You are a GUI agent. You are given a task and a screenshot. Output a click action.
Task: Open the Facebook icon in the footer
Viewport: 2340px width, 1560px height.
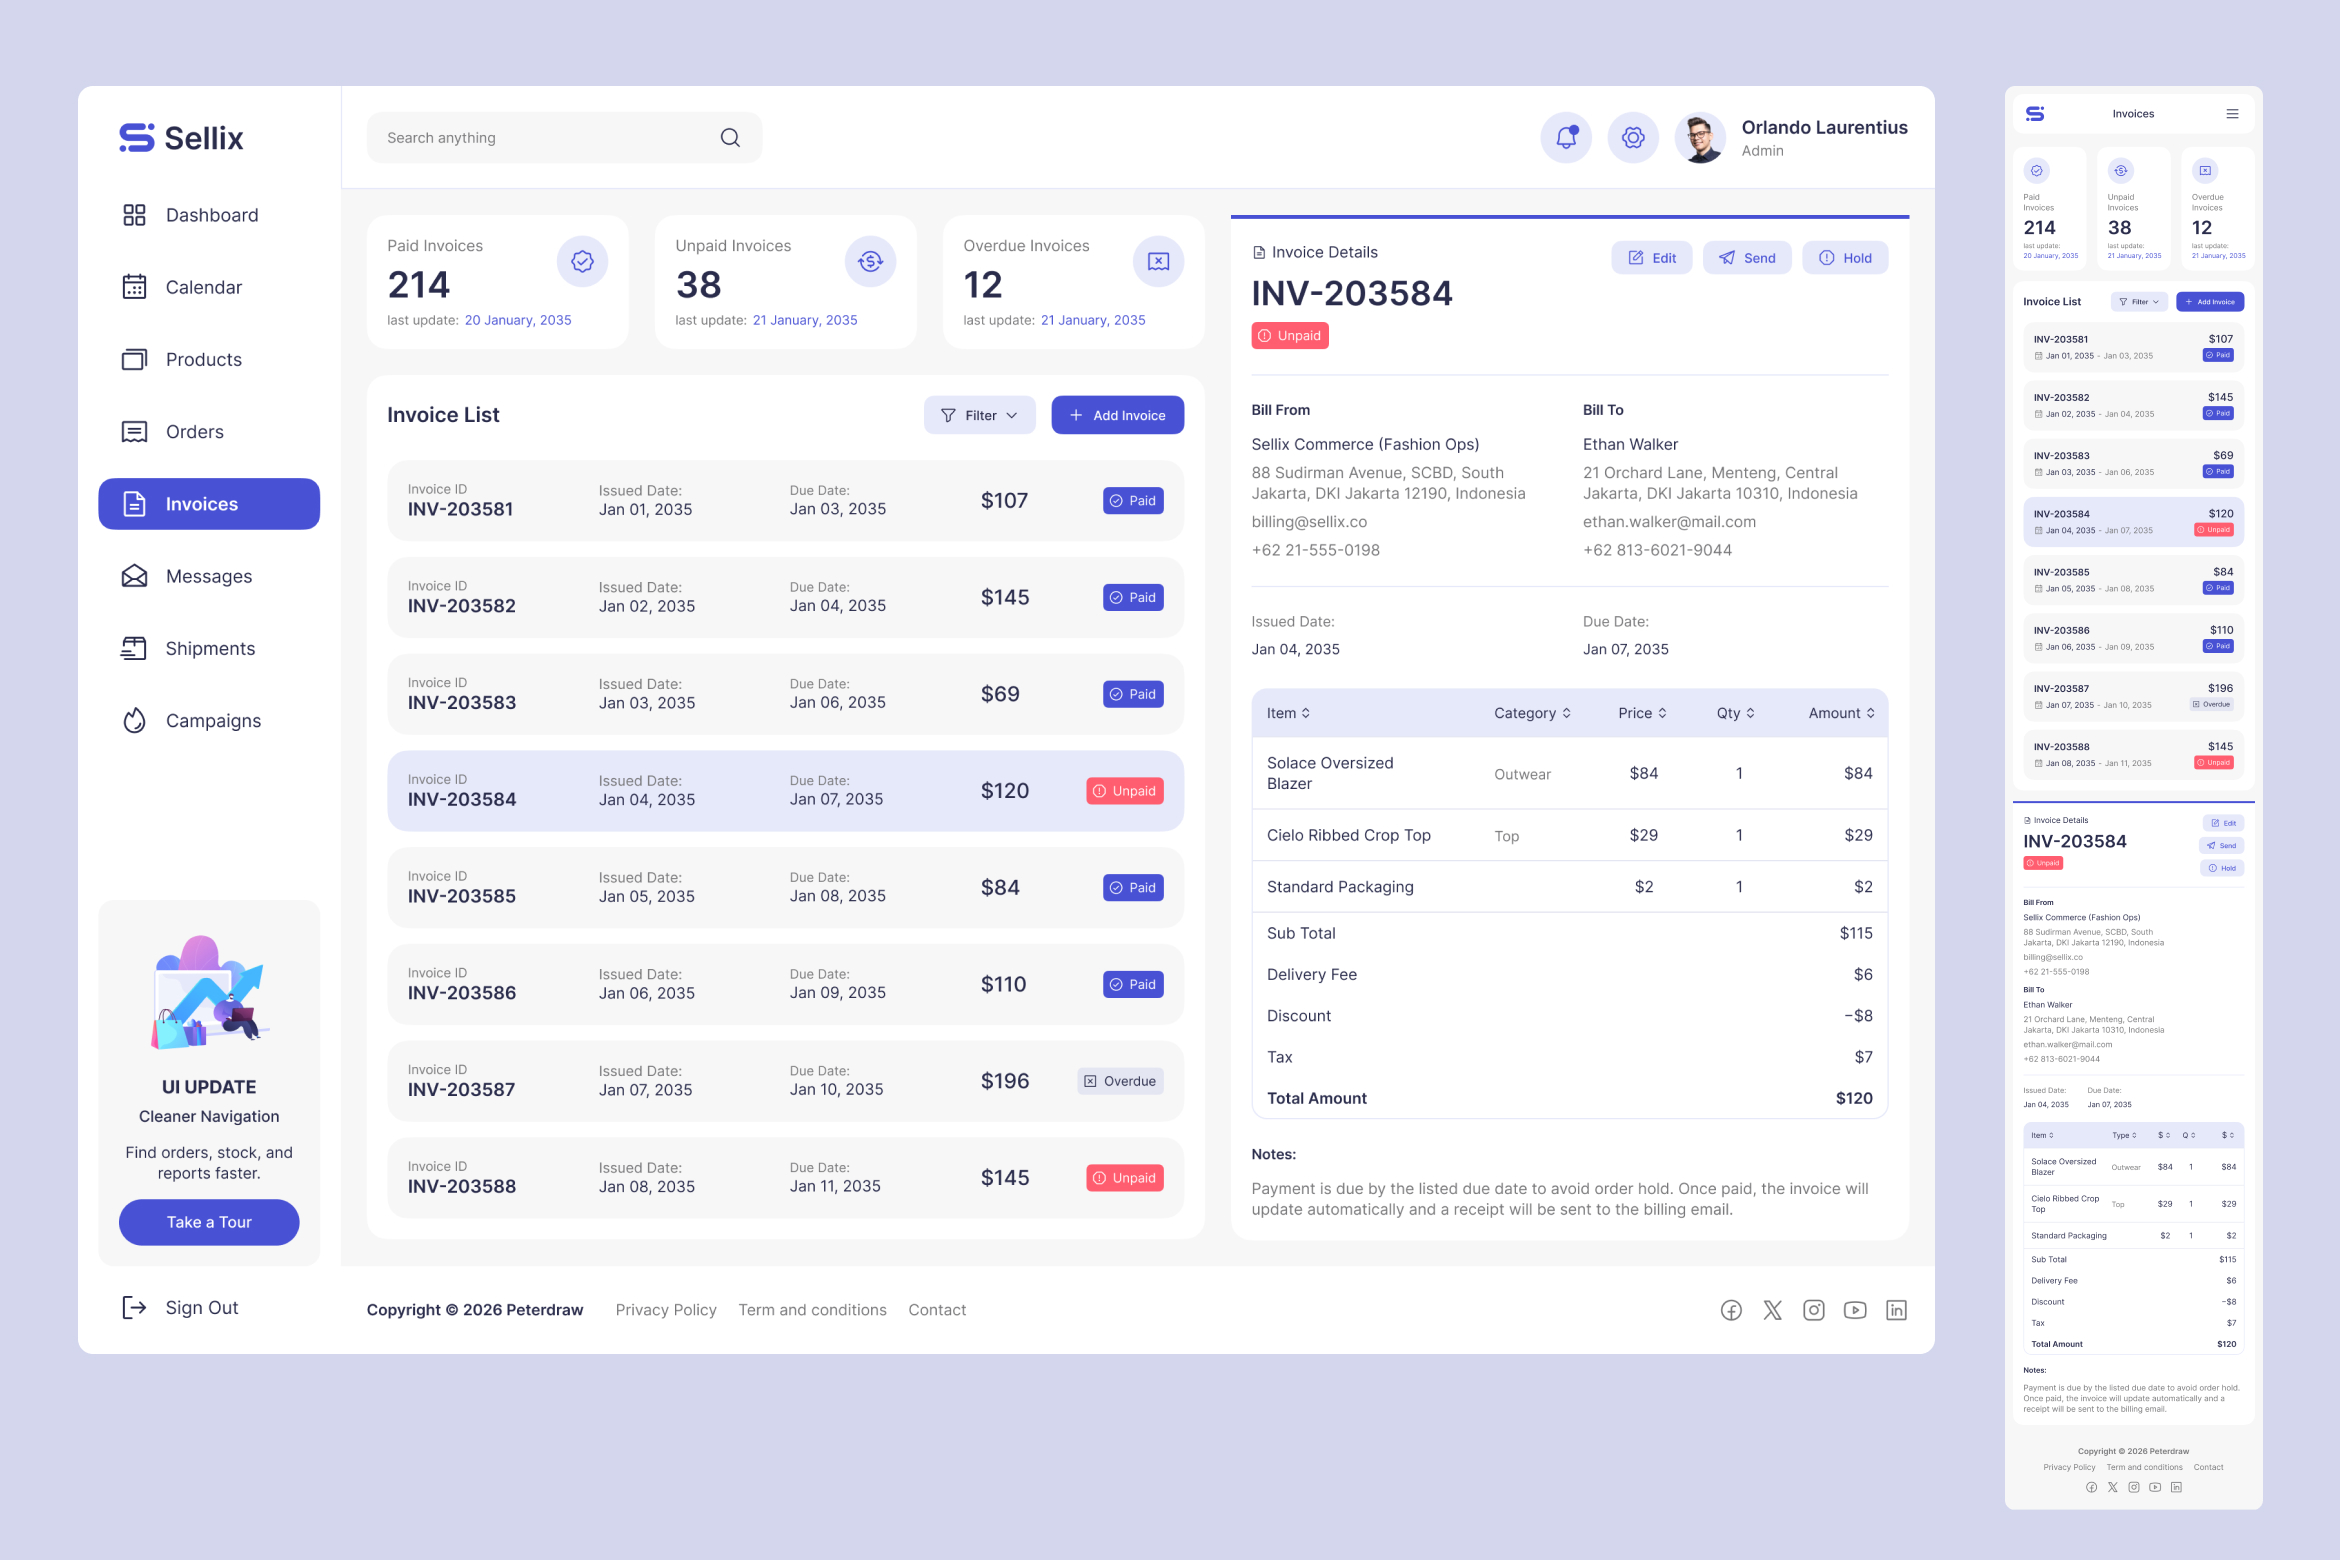pyautogui.click(x=1731, y=1310)
